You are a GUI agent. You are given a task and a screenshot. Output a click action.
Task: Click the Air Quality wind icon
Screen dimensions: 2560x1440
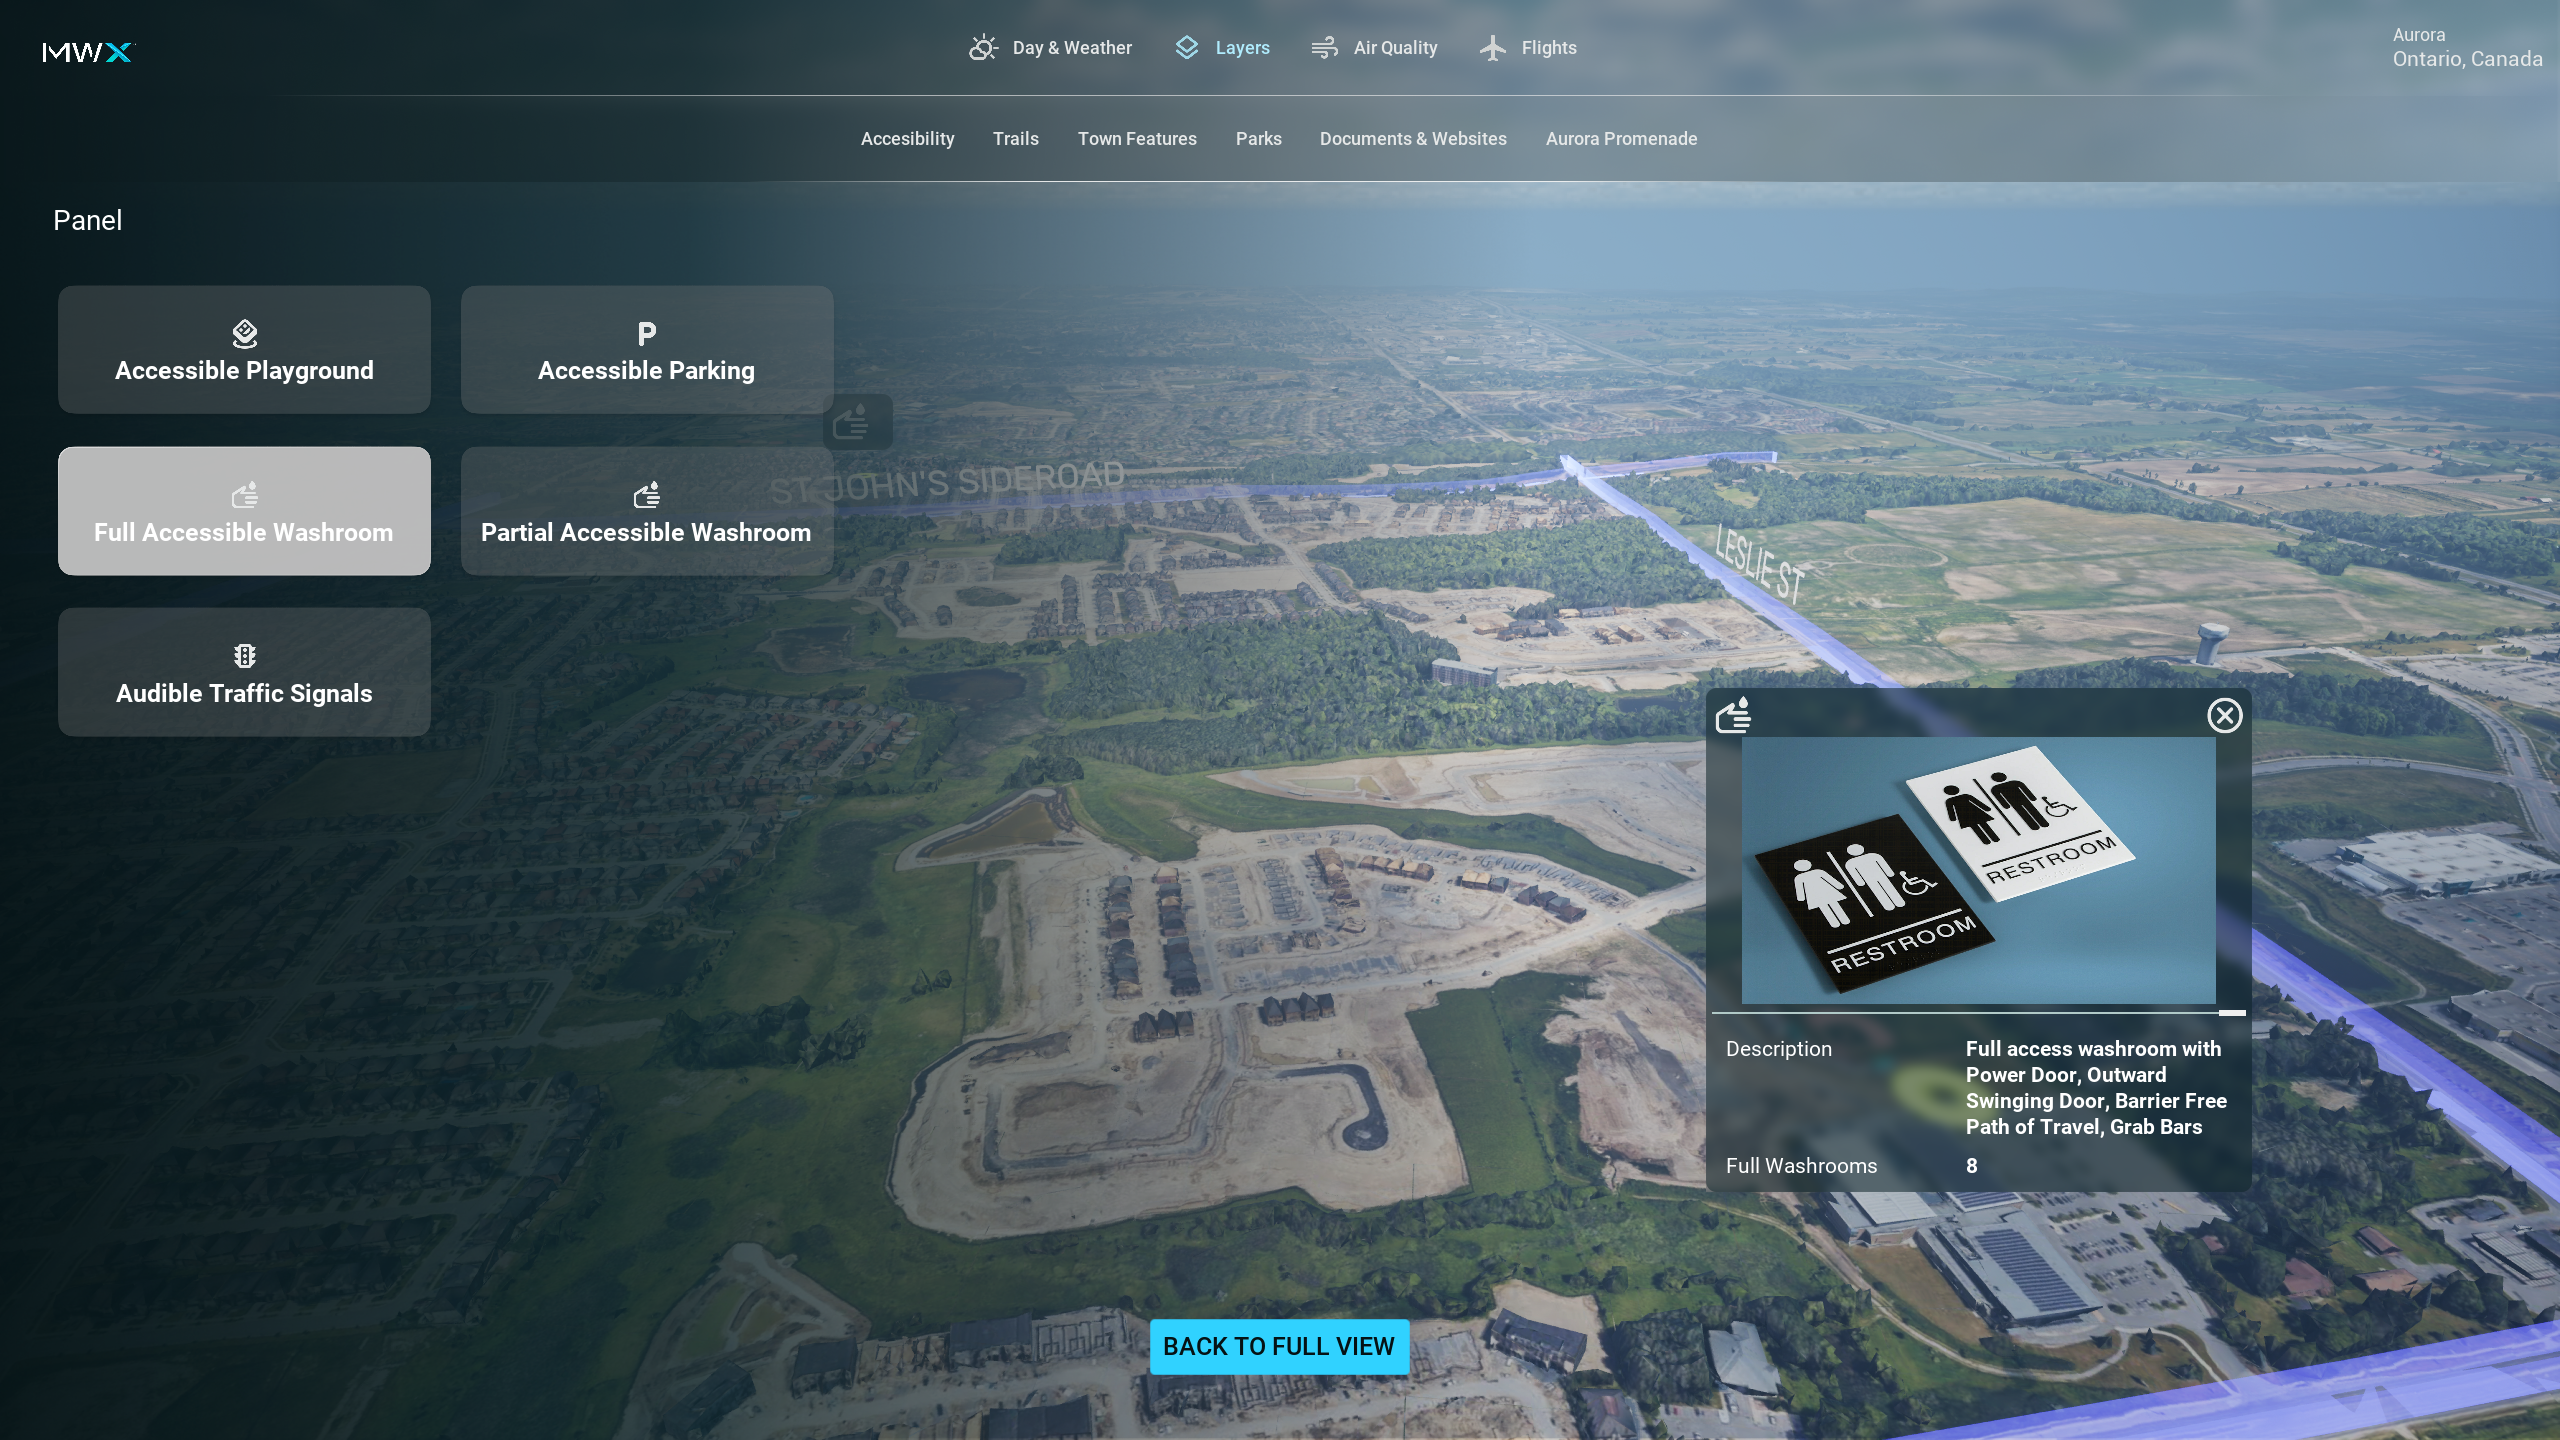click(x=1324, y=48)
